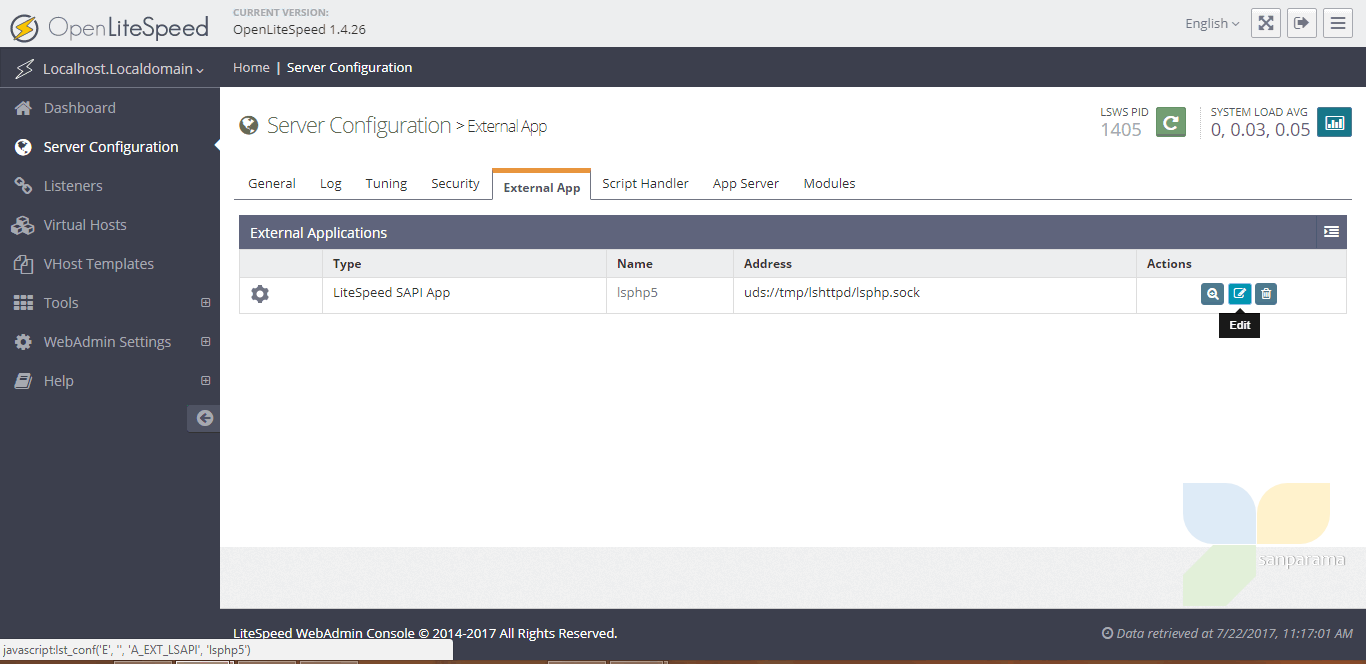1366x664 pixels.
Task: Expand the Help sidebar section
Action: coord(206,381)
